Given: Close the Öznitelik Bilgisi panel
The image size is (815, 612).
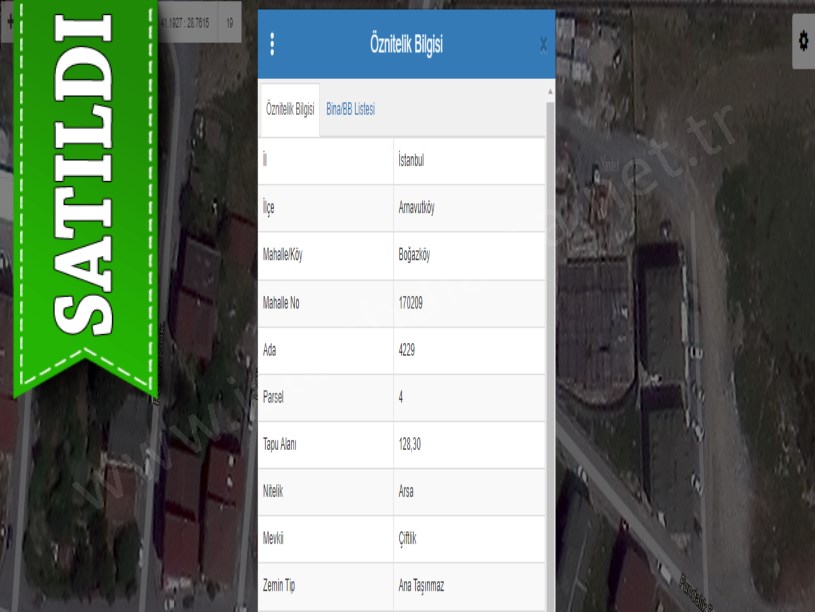Looking at the screenshot, I should 543,44.
